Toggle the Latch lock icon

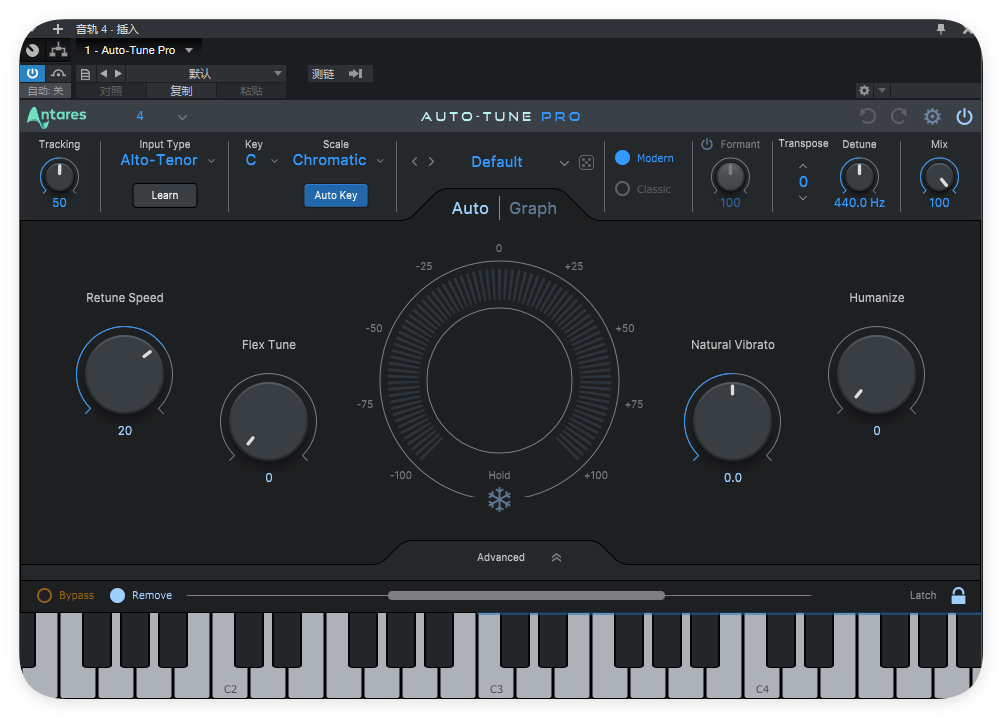click(958, 595)
